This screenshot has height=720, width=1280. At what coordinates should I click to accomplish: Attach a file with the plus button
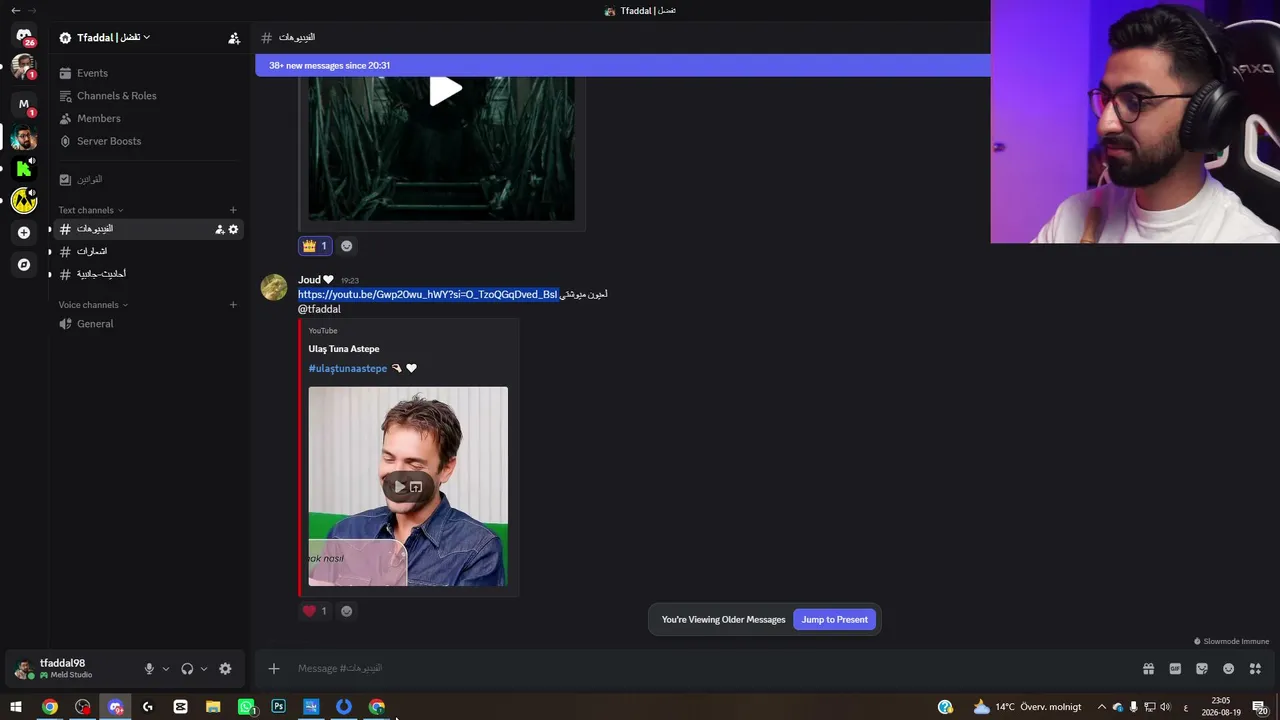point(274,669)
